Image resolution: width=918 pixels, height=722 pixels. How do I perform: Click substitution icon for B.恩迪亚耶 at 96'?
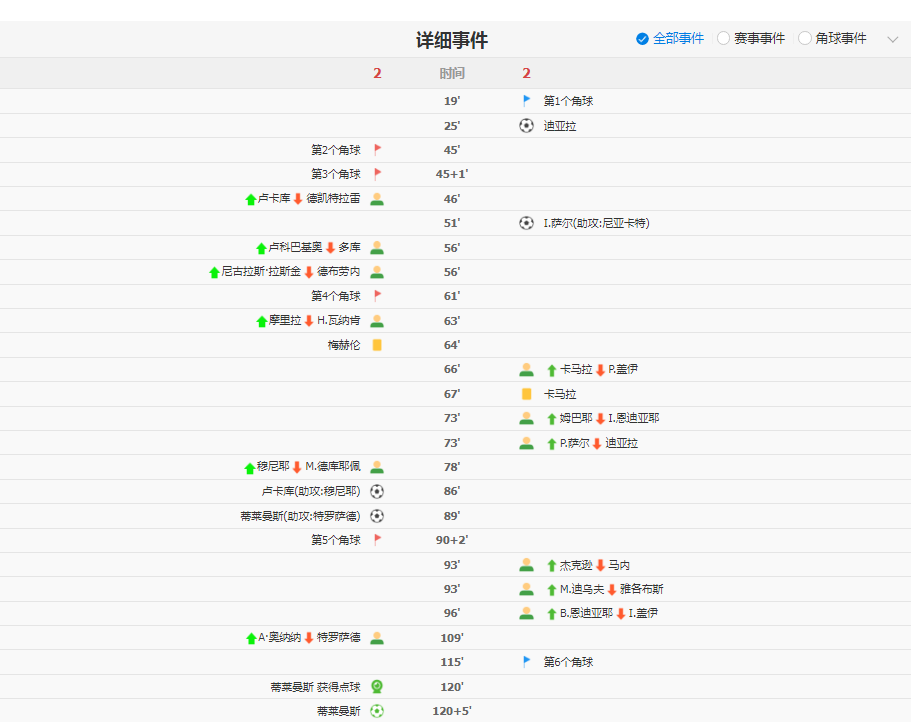coord(526,614)
